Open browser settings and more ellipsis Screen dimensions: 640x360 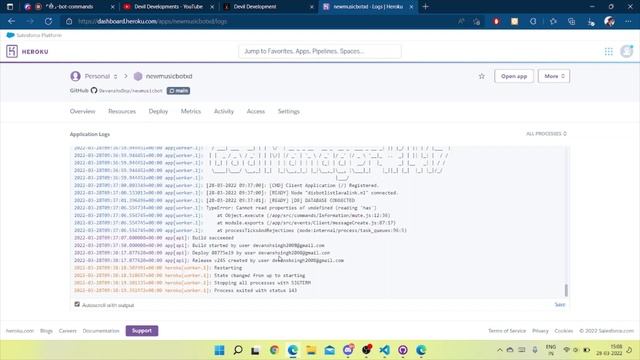[628, 21]
